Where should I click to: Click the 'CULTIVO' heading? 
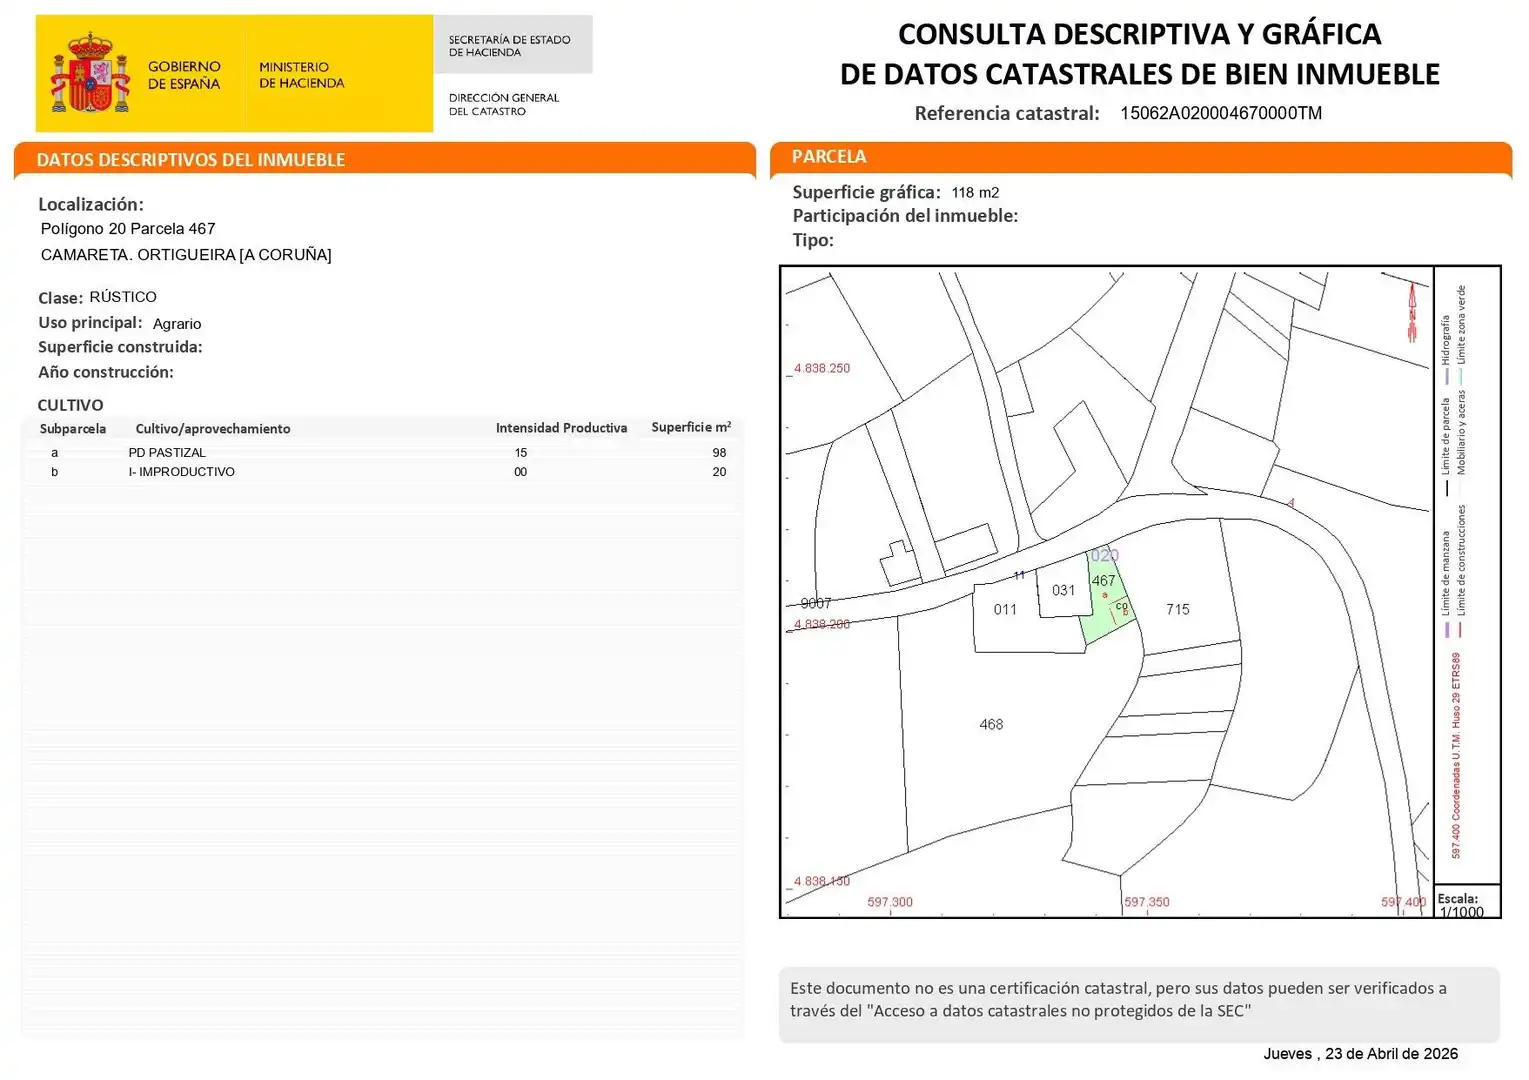(x=70, y=405)
